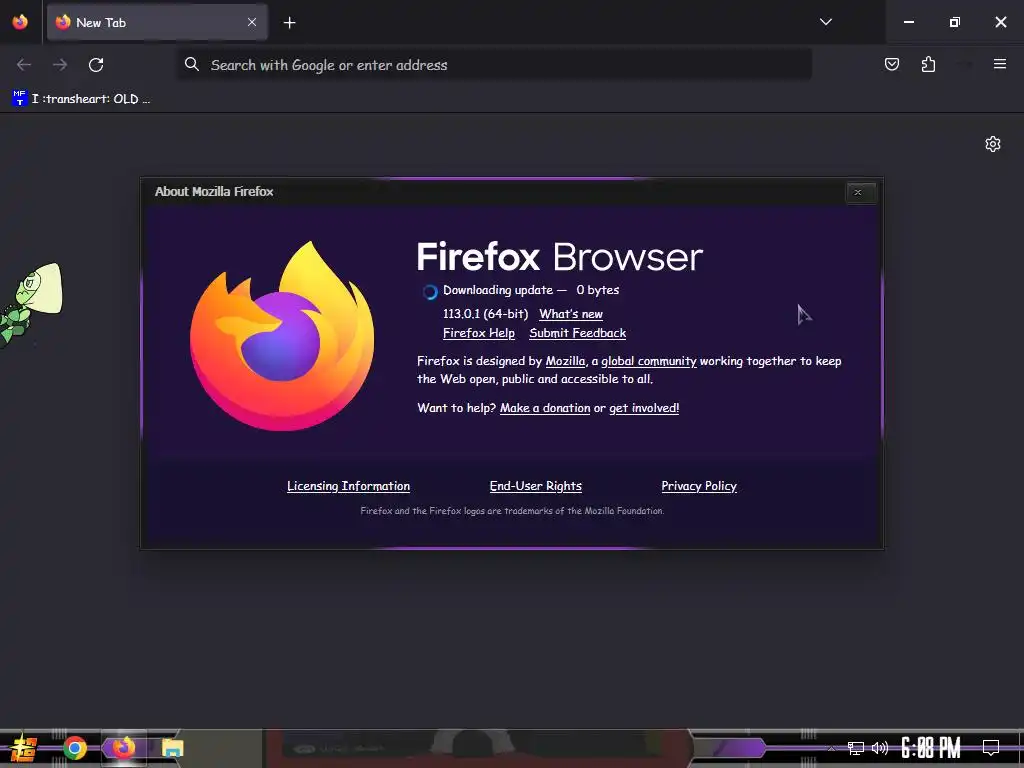Open Save to Pocket button

pyautogui.click(x=891, y=64)
